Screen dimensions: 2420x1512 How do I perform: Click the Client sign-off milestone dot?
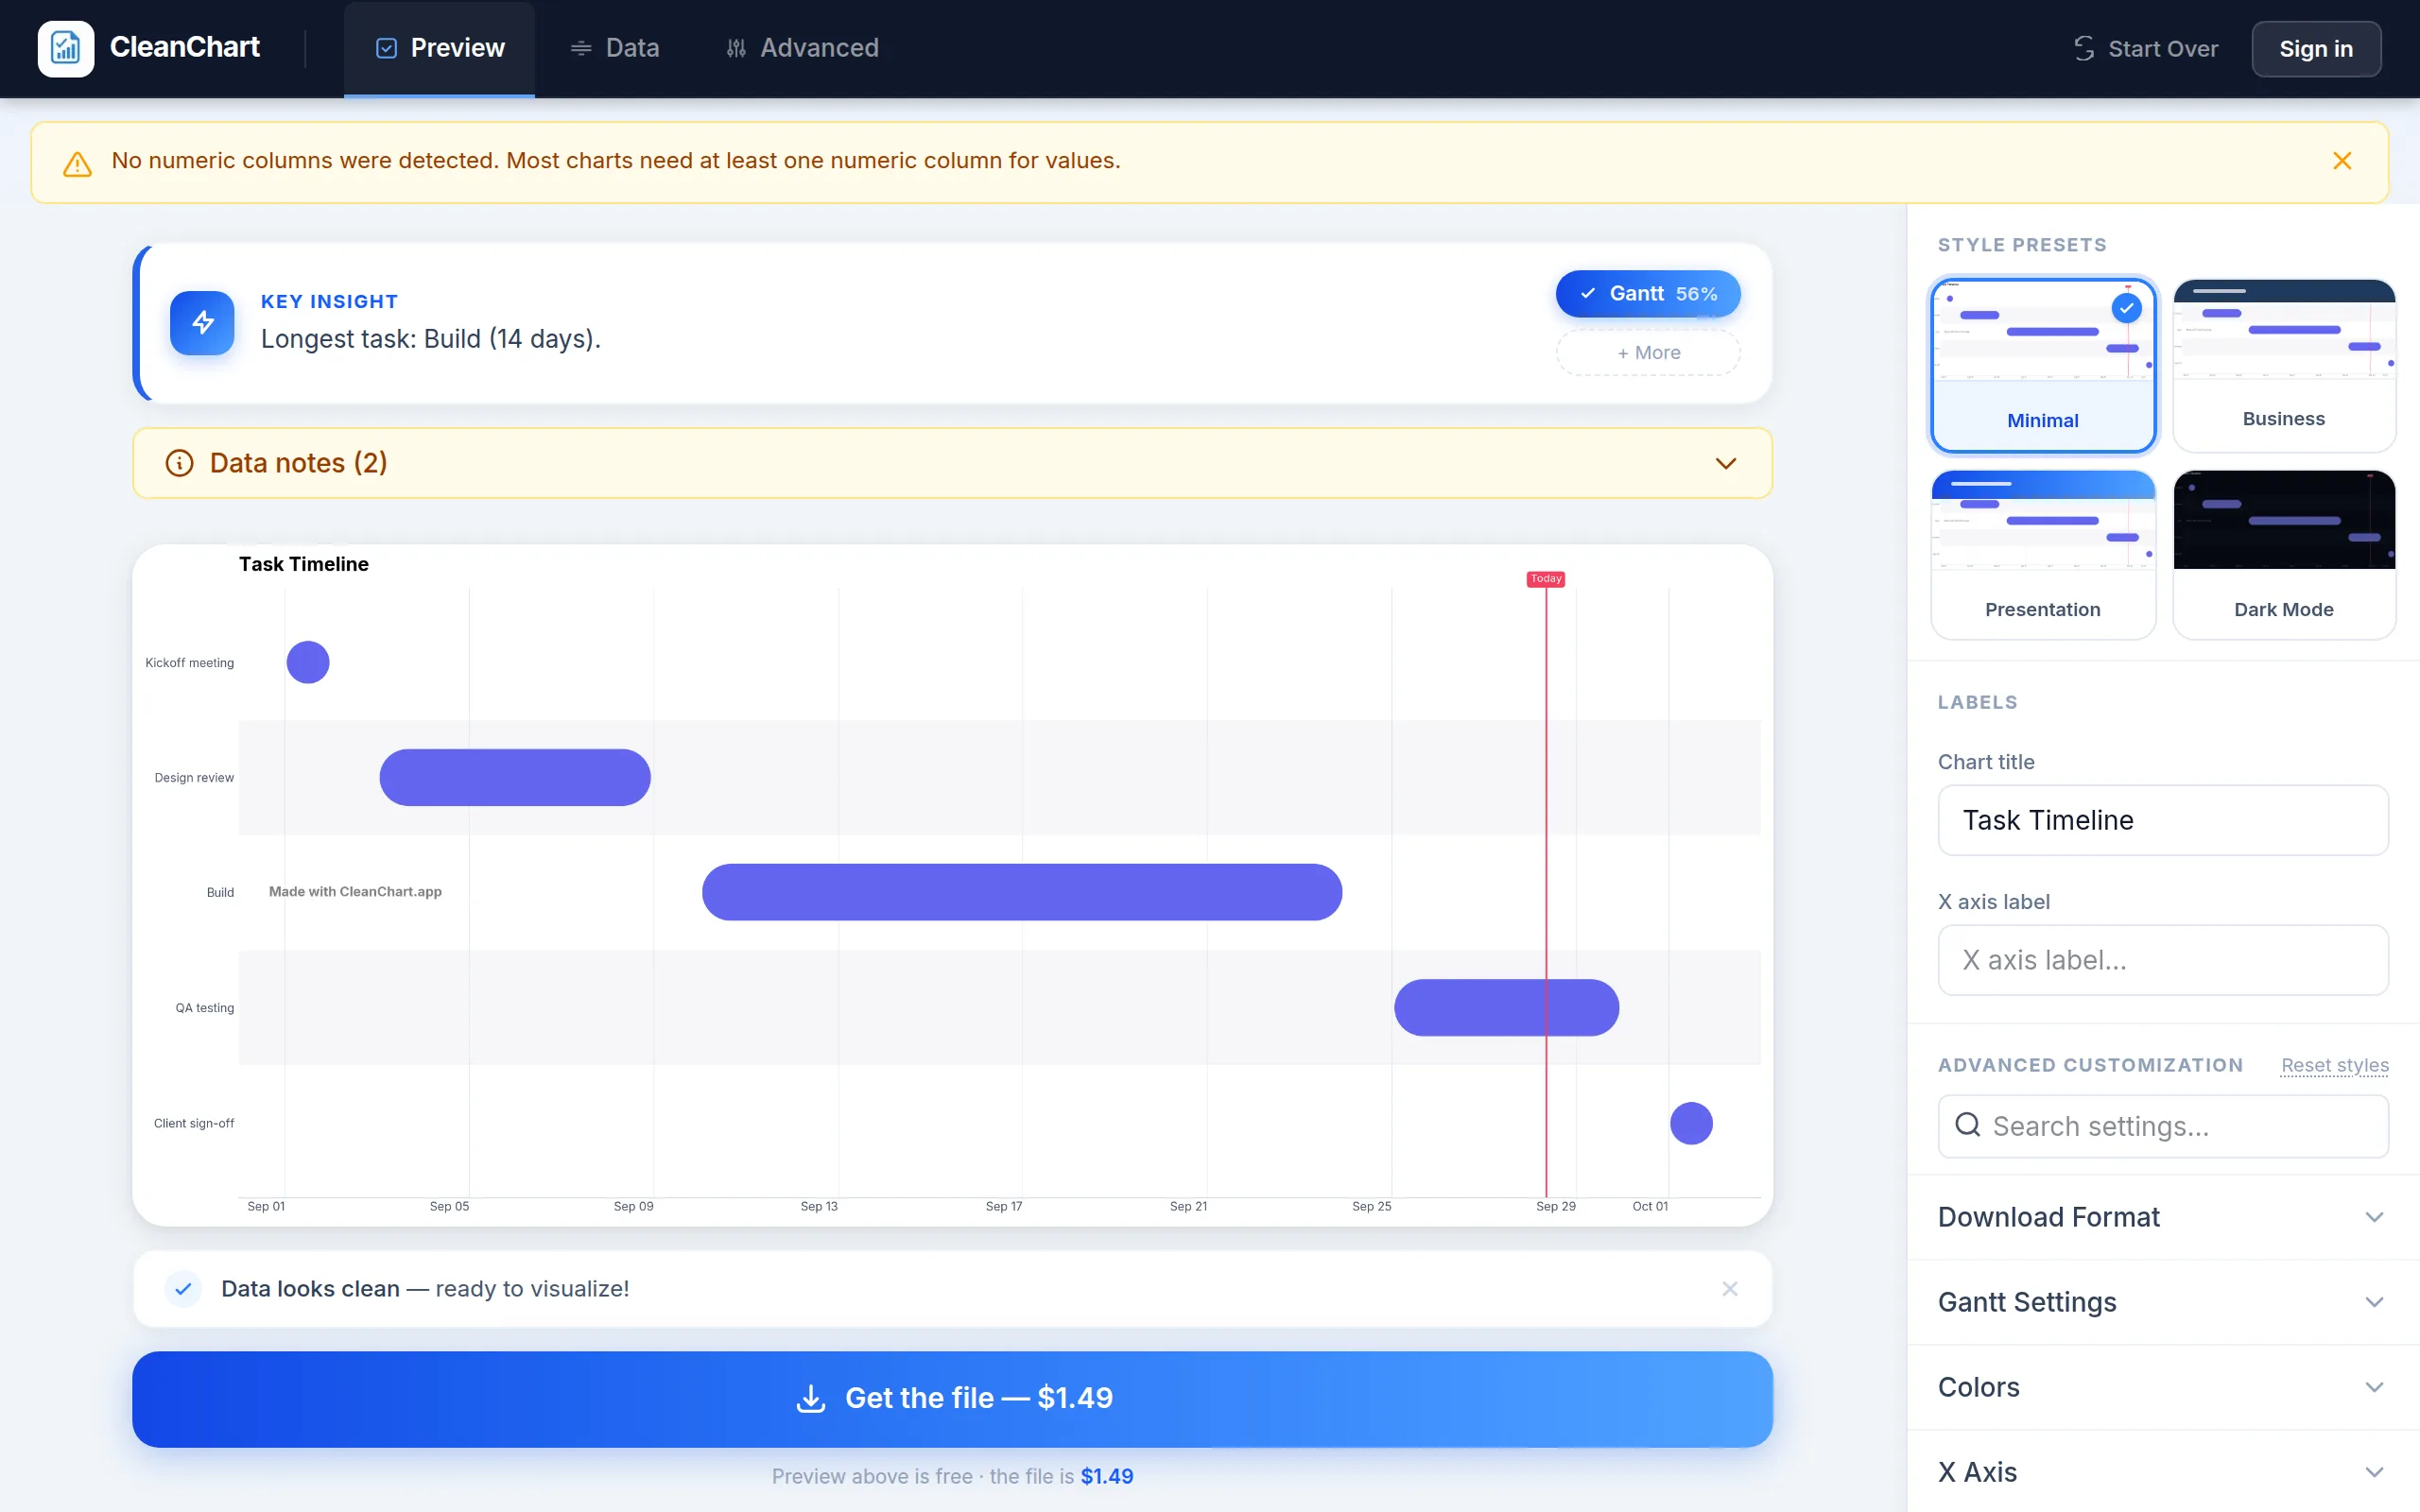[x=1691, y=1123]
